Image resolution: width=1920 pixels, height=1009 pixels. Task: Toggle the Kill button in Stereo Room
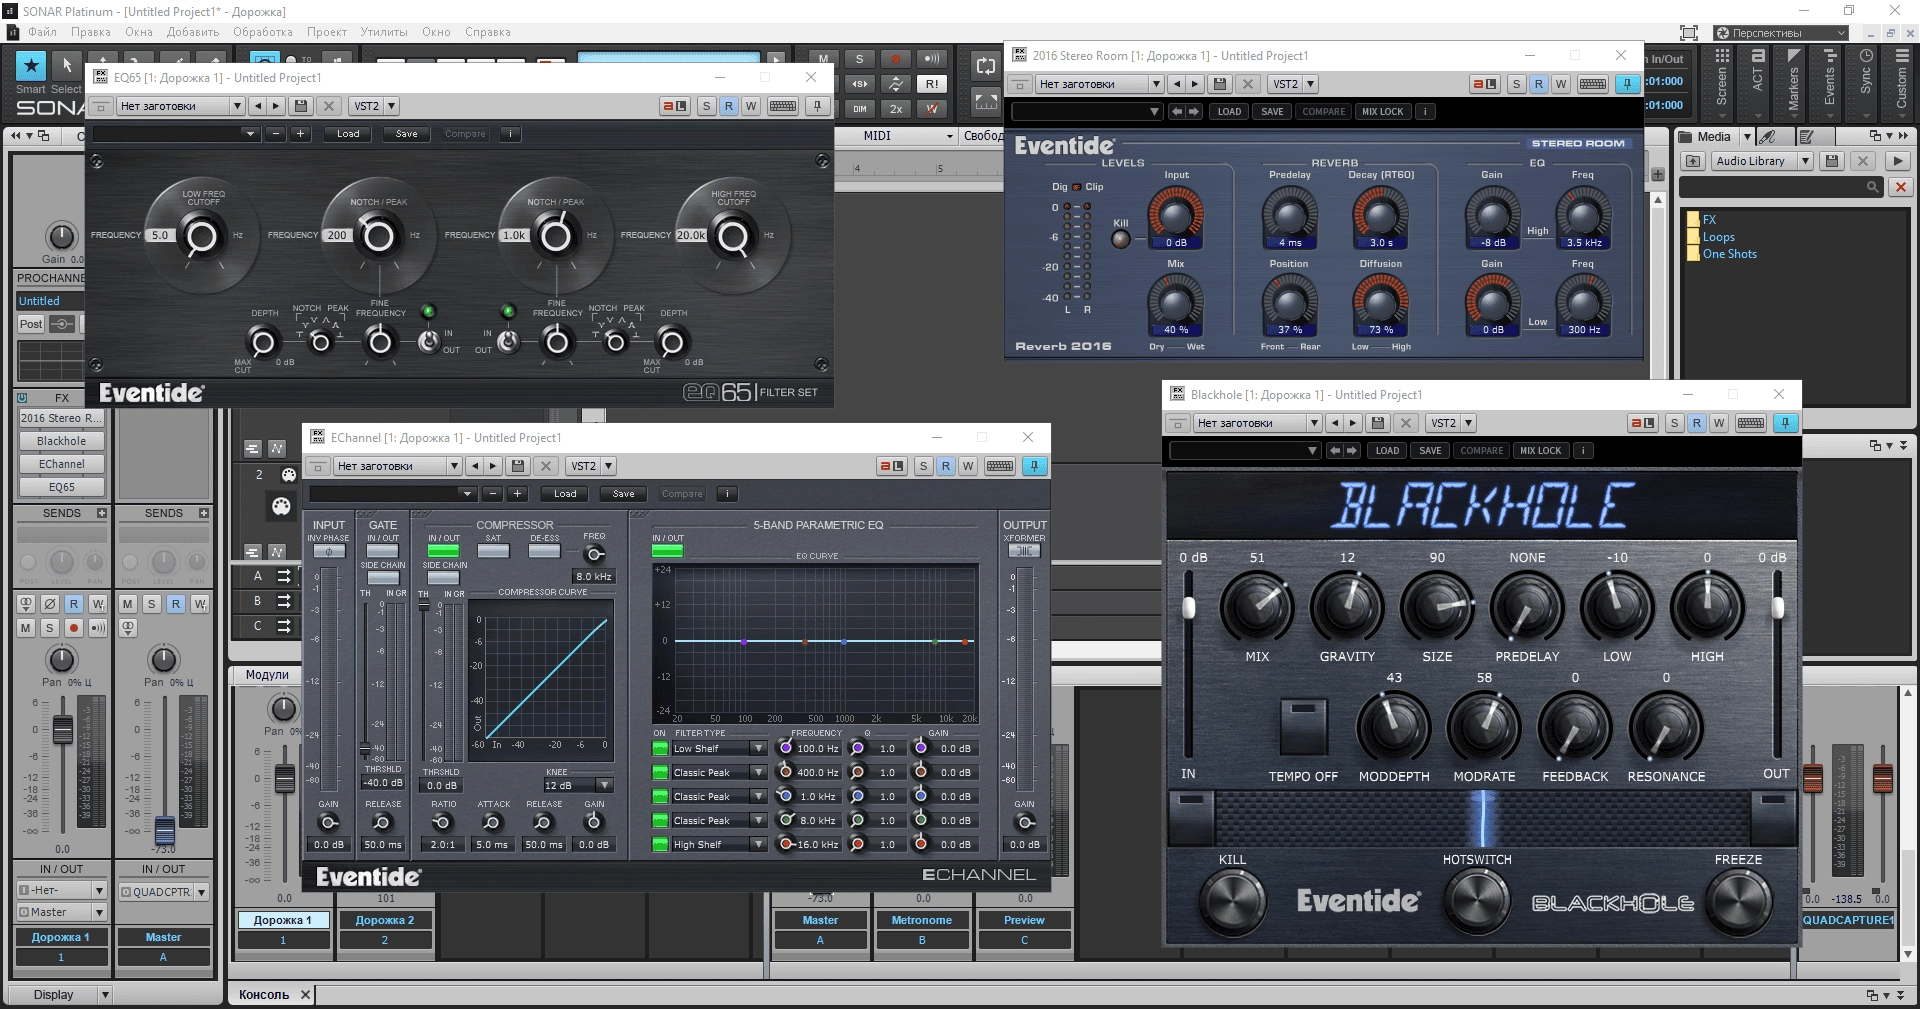tap(1121, 239)
